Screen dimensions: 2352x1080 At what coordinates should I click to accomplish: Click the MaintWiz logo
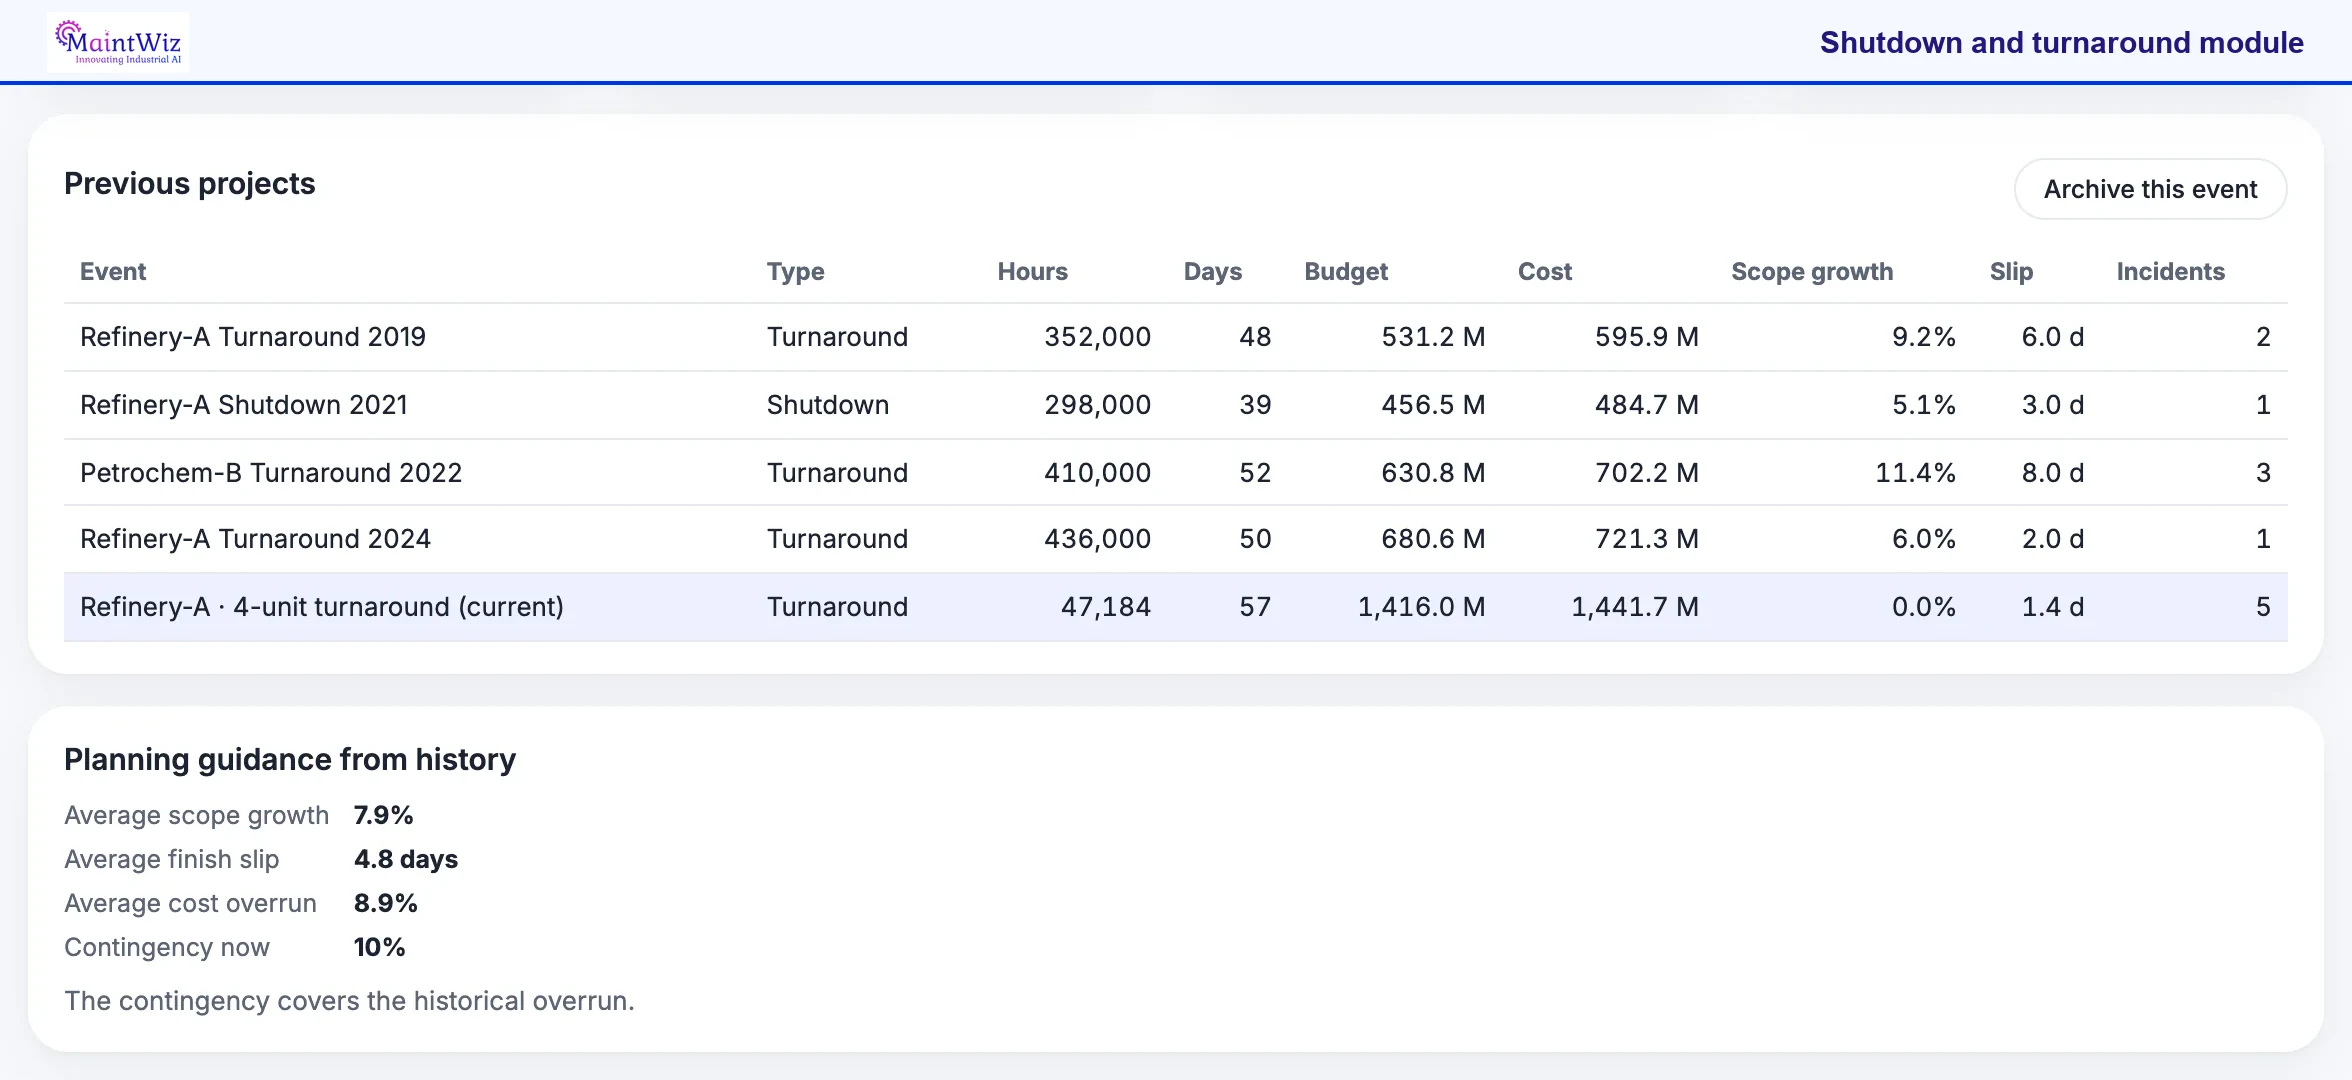118,42
